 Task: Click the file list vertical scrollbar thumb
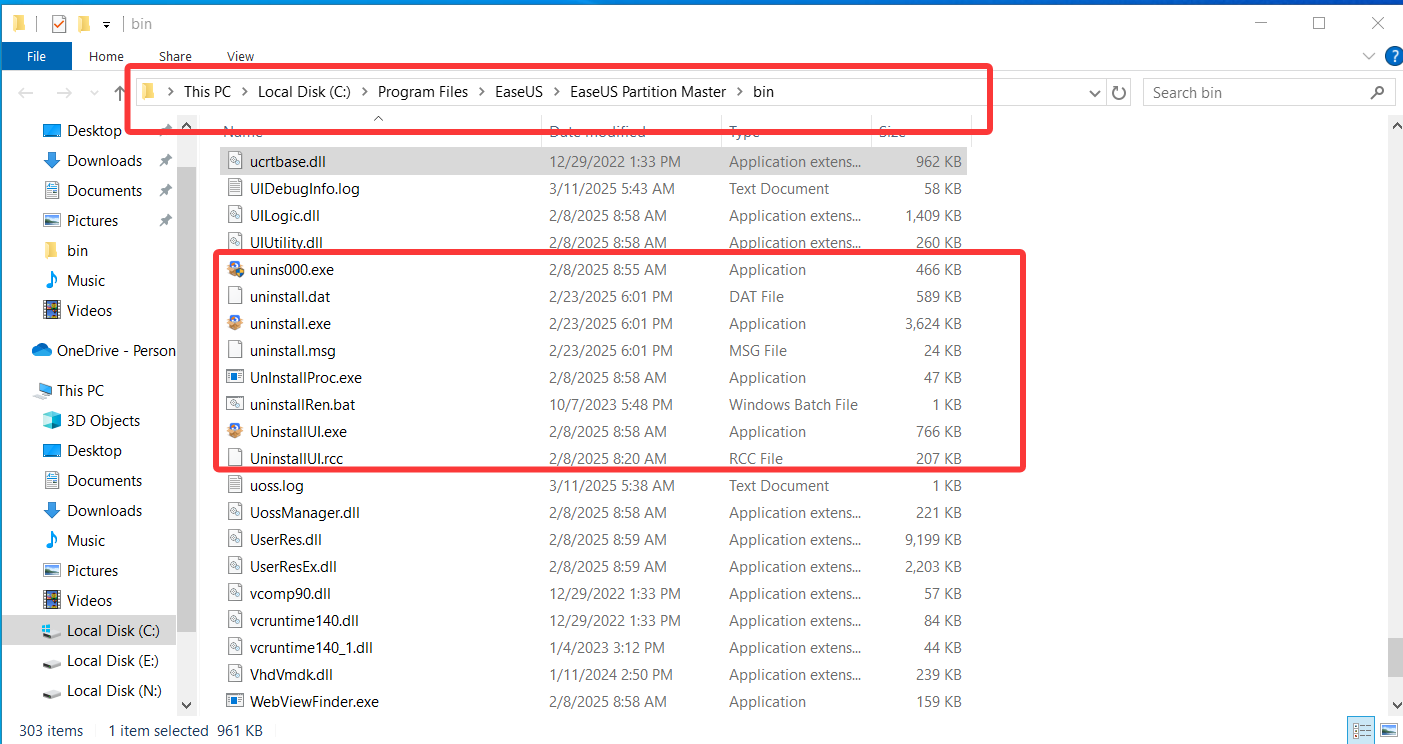pos(1394,659)
